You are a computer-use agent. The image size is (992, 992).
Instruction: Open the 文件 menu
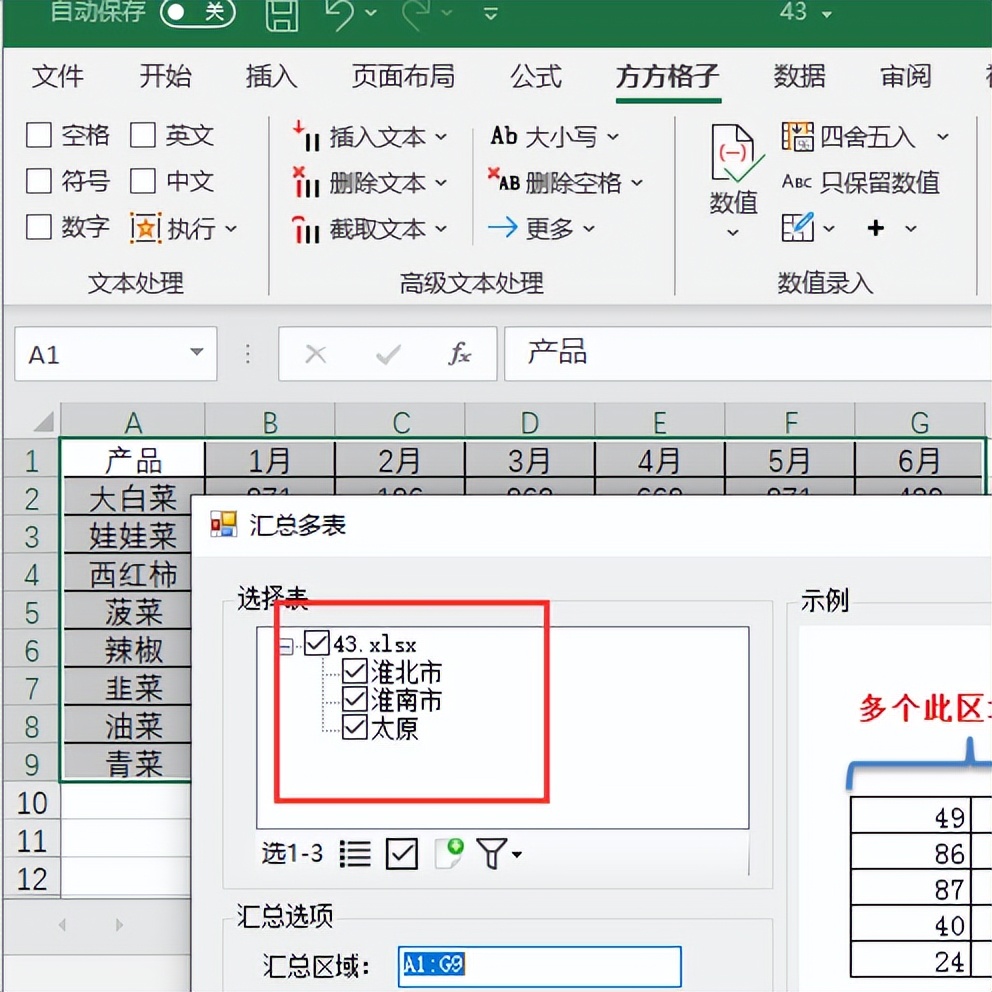58,77
